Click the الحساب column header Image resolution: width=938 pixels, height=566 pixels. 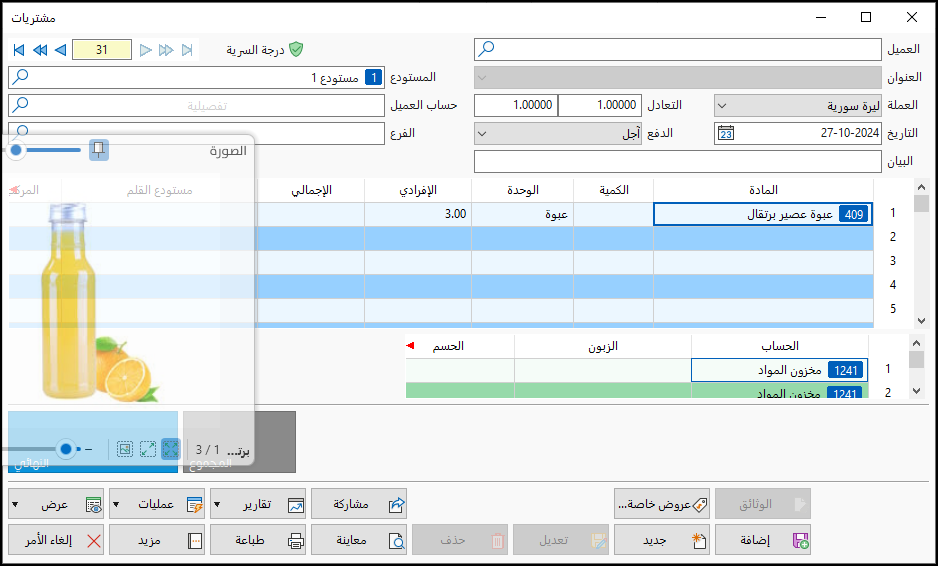coord(779,346)
